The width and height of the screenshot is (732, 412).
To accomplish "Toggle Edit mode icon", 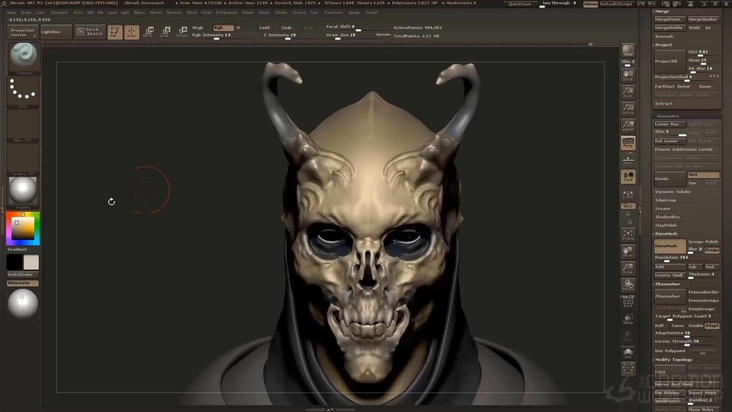I will [x=114, y=32].
